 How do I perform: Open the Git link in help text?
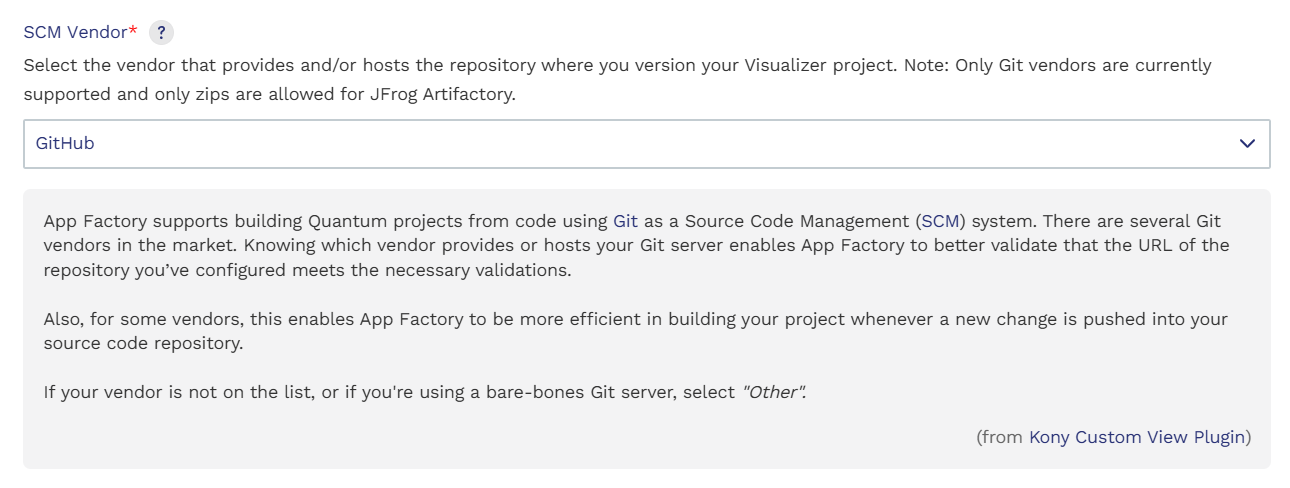(x=625, y=221)
